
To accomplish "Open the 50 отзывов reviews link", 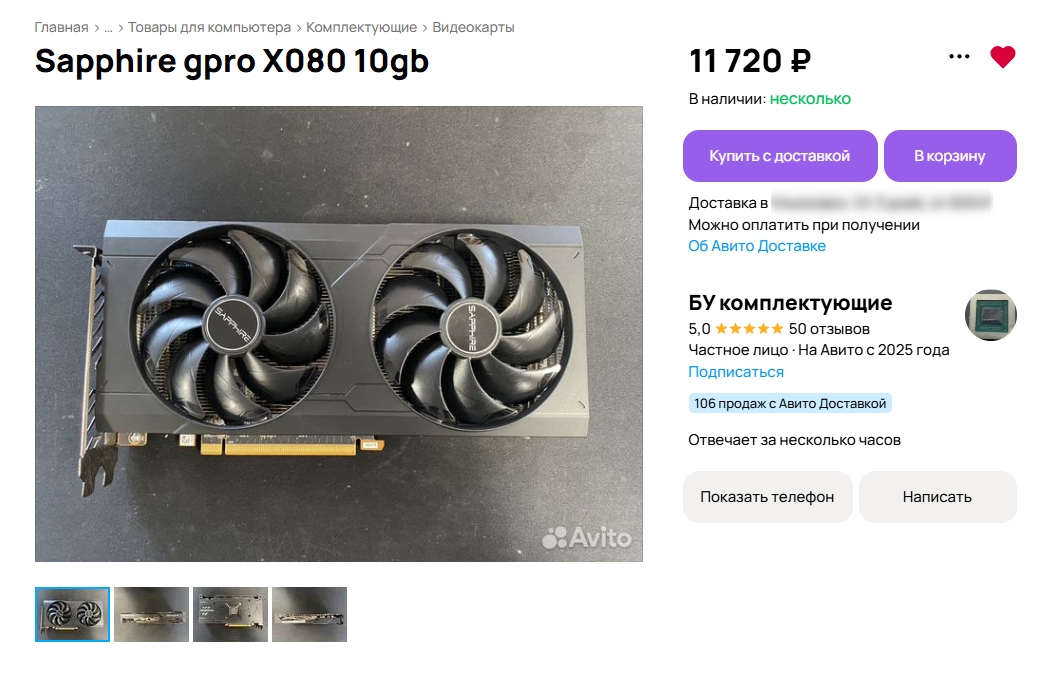I will (829, 329).
